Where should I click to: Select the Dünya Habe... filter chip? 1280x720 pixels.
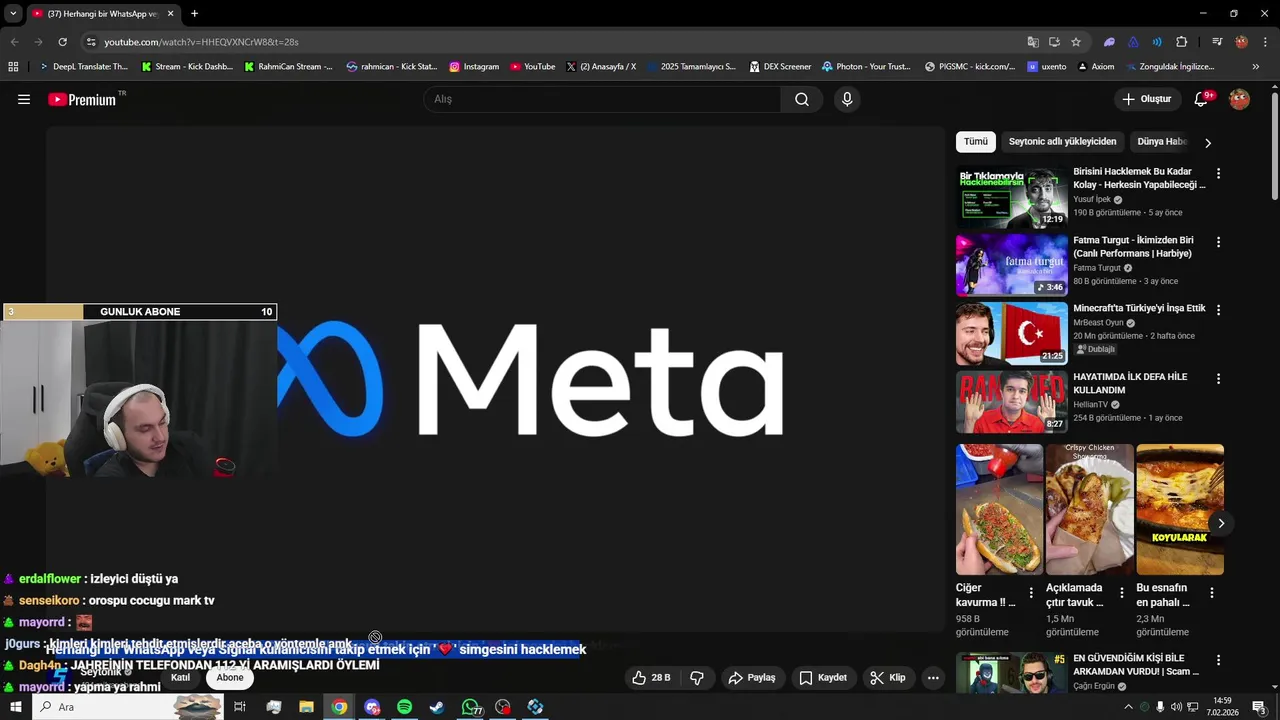[1162, 142]
